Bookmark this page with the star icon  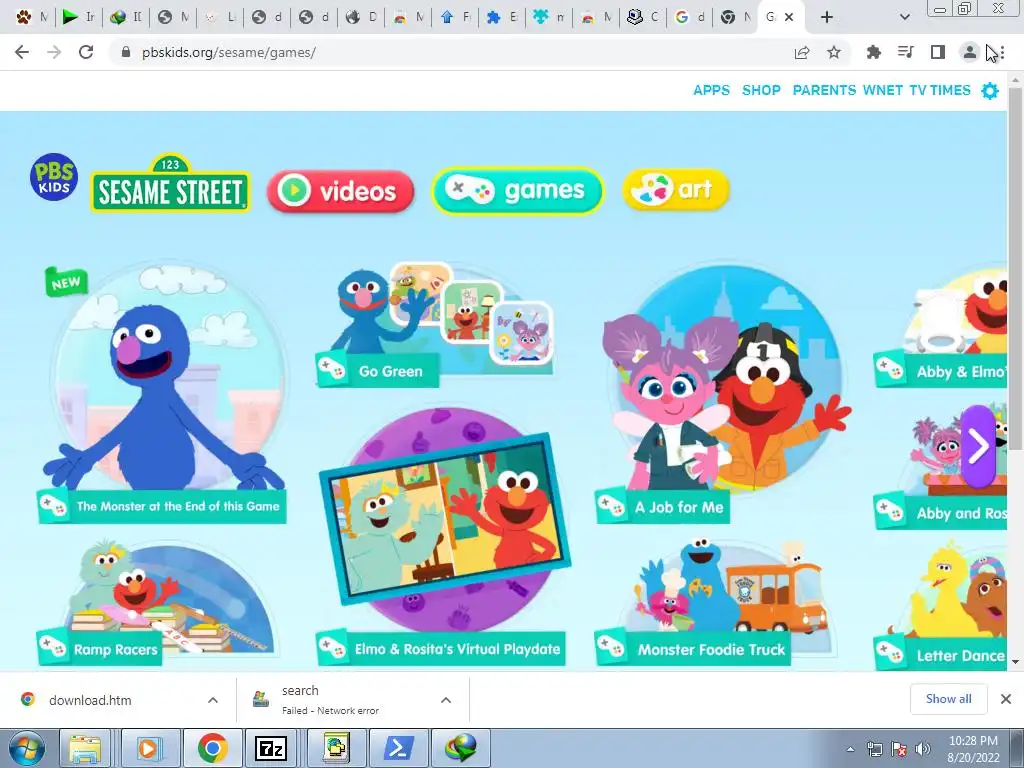pyautogui.click(x=833, y=52)
